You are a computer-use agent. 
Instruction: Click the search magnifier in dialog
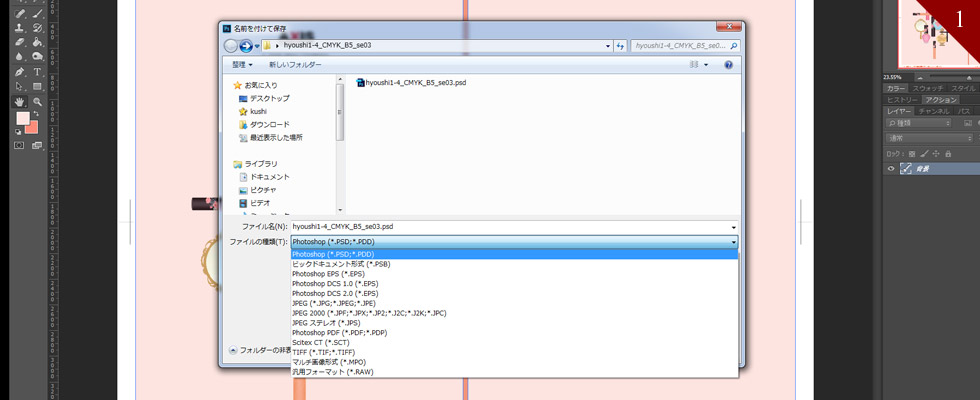[734, 46]
